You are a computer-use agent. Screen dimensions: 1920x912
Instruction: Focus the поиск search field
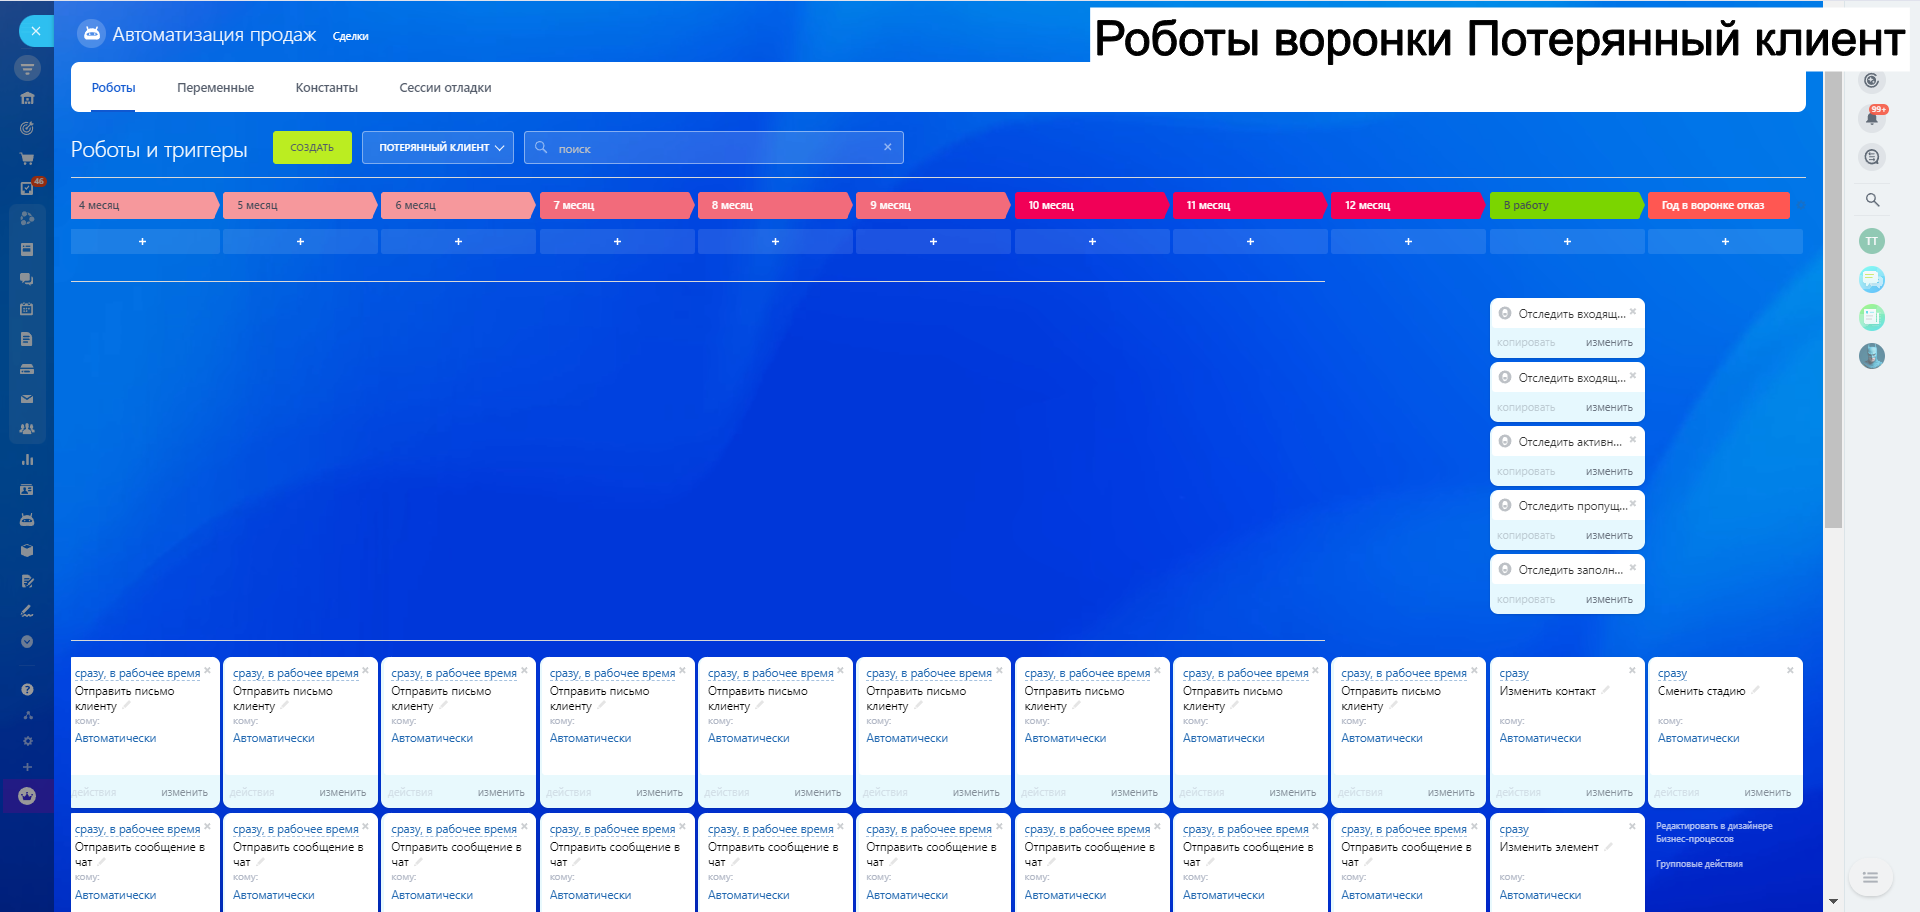pyautogui.click(x=714, y=148)
